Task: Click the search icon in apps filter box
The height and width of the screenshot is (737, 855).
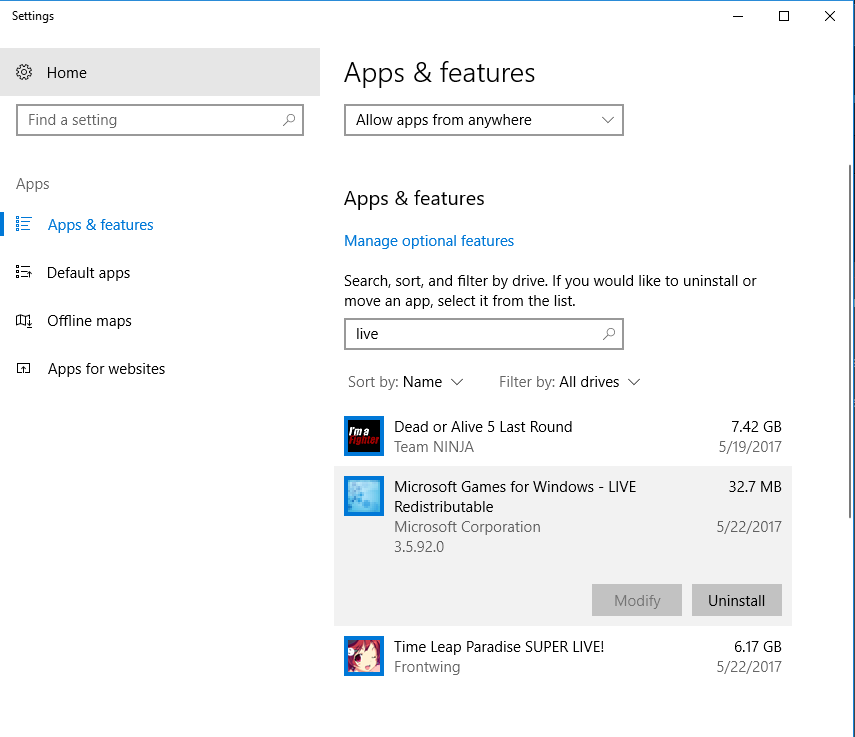Action: click(x=608, y=334)
